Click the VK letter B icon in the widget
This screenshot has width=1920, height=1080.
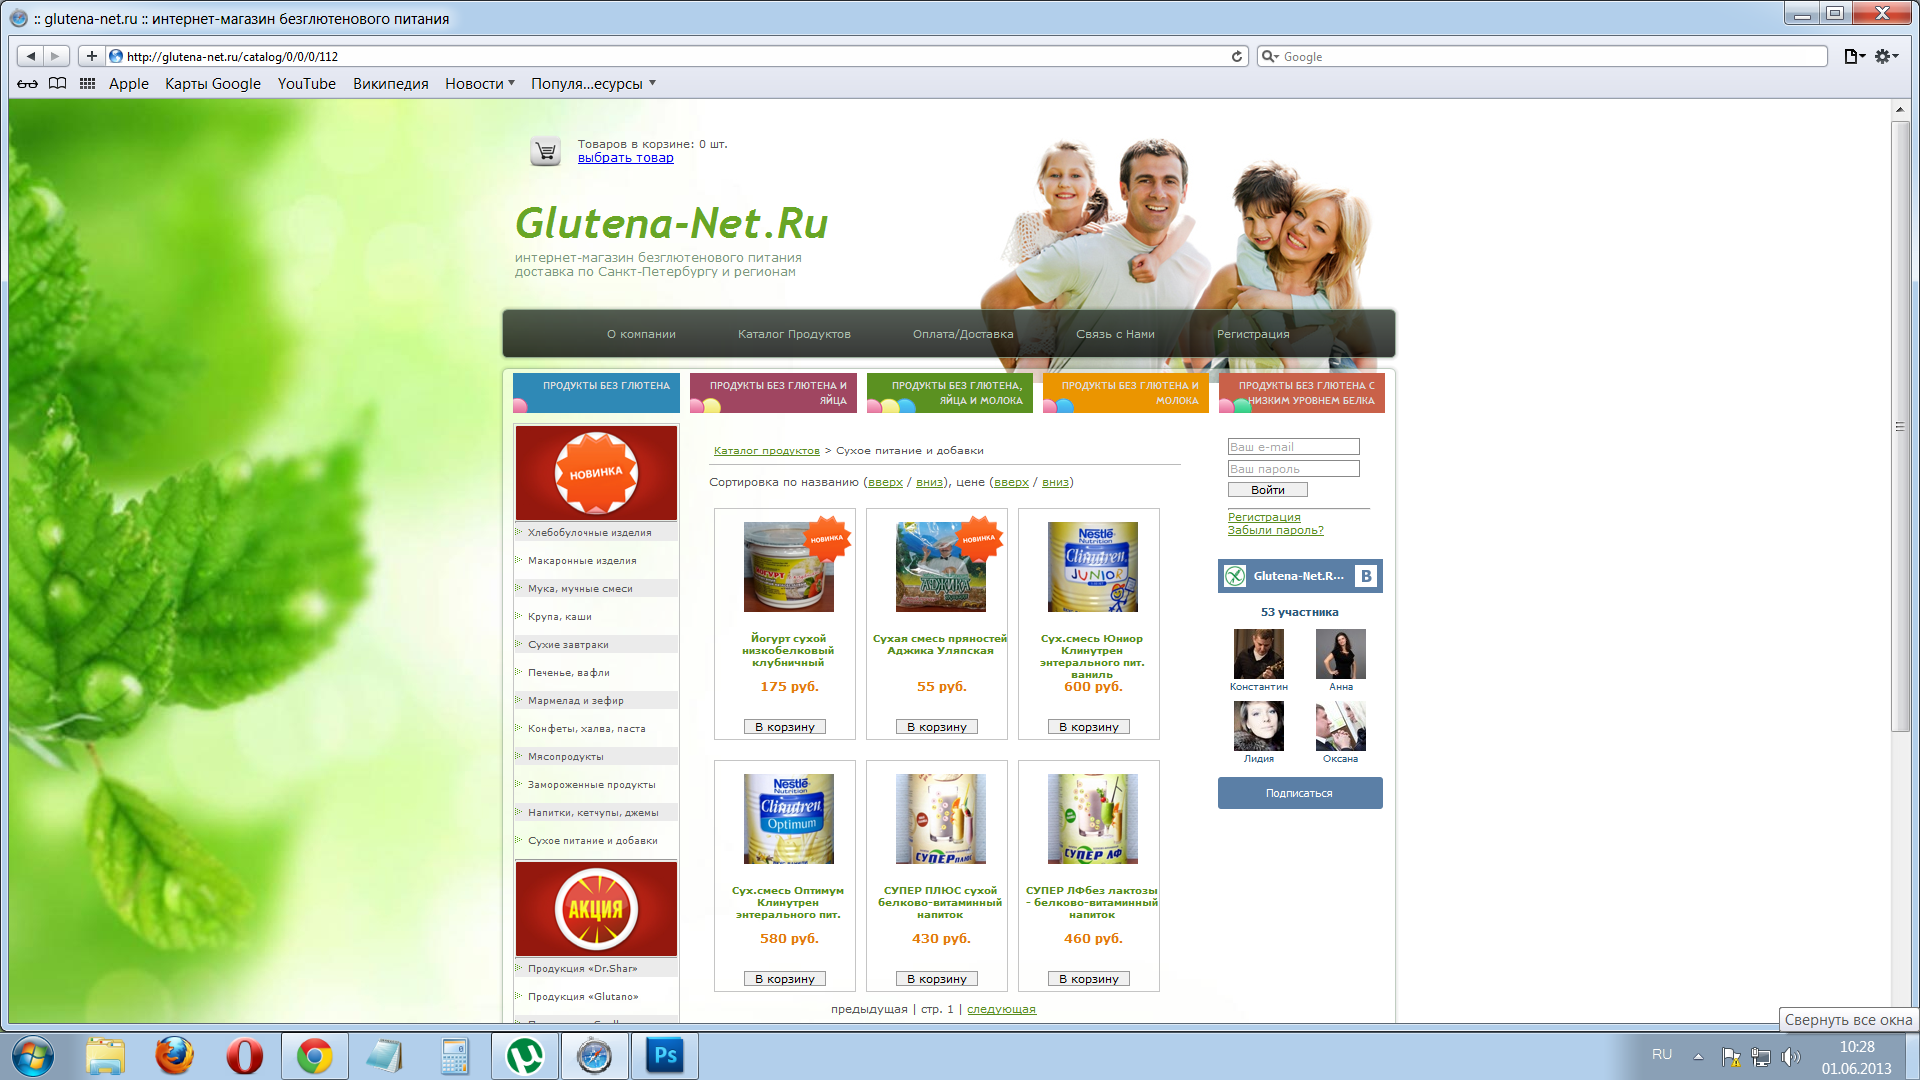pos(1368,575)
